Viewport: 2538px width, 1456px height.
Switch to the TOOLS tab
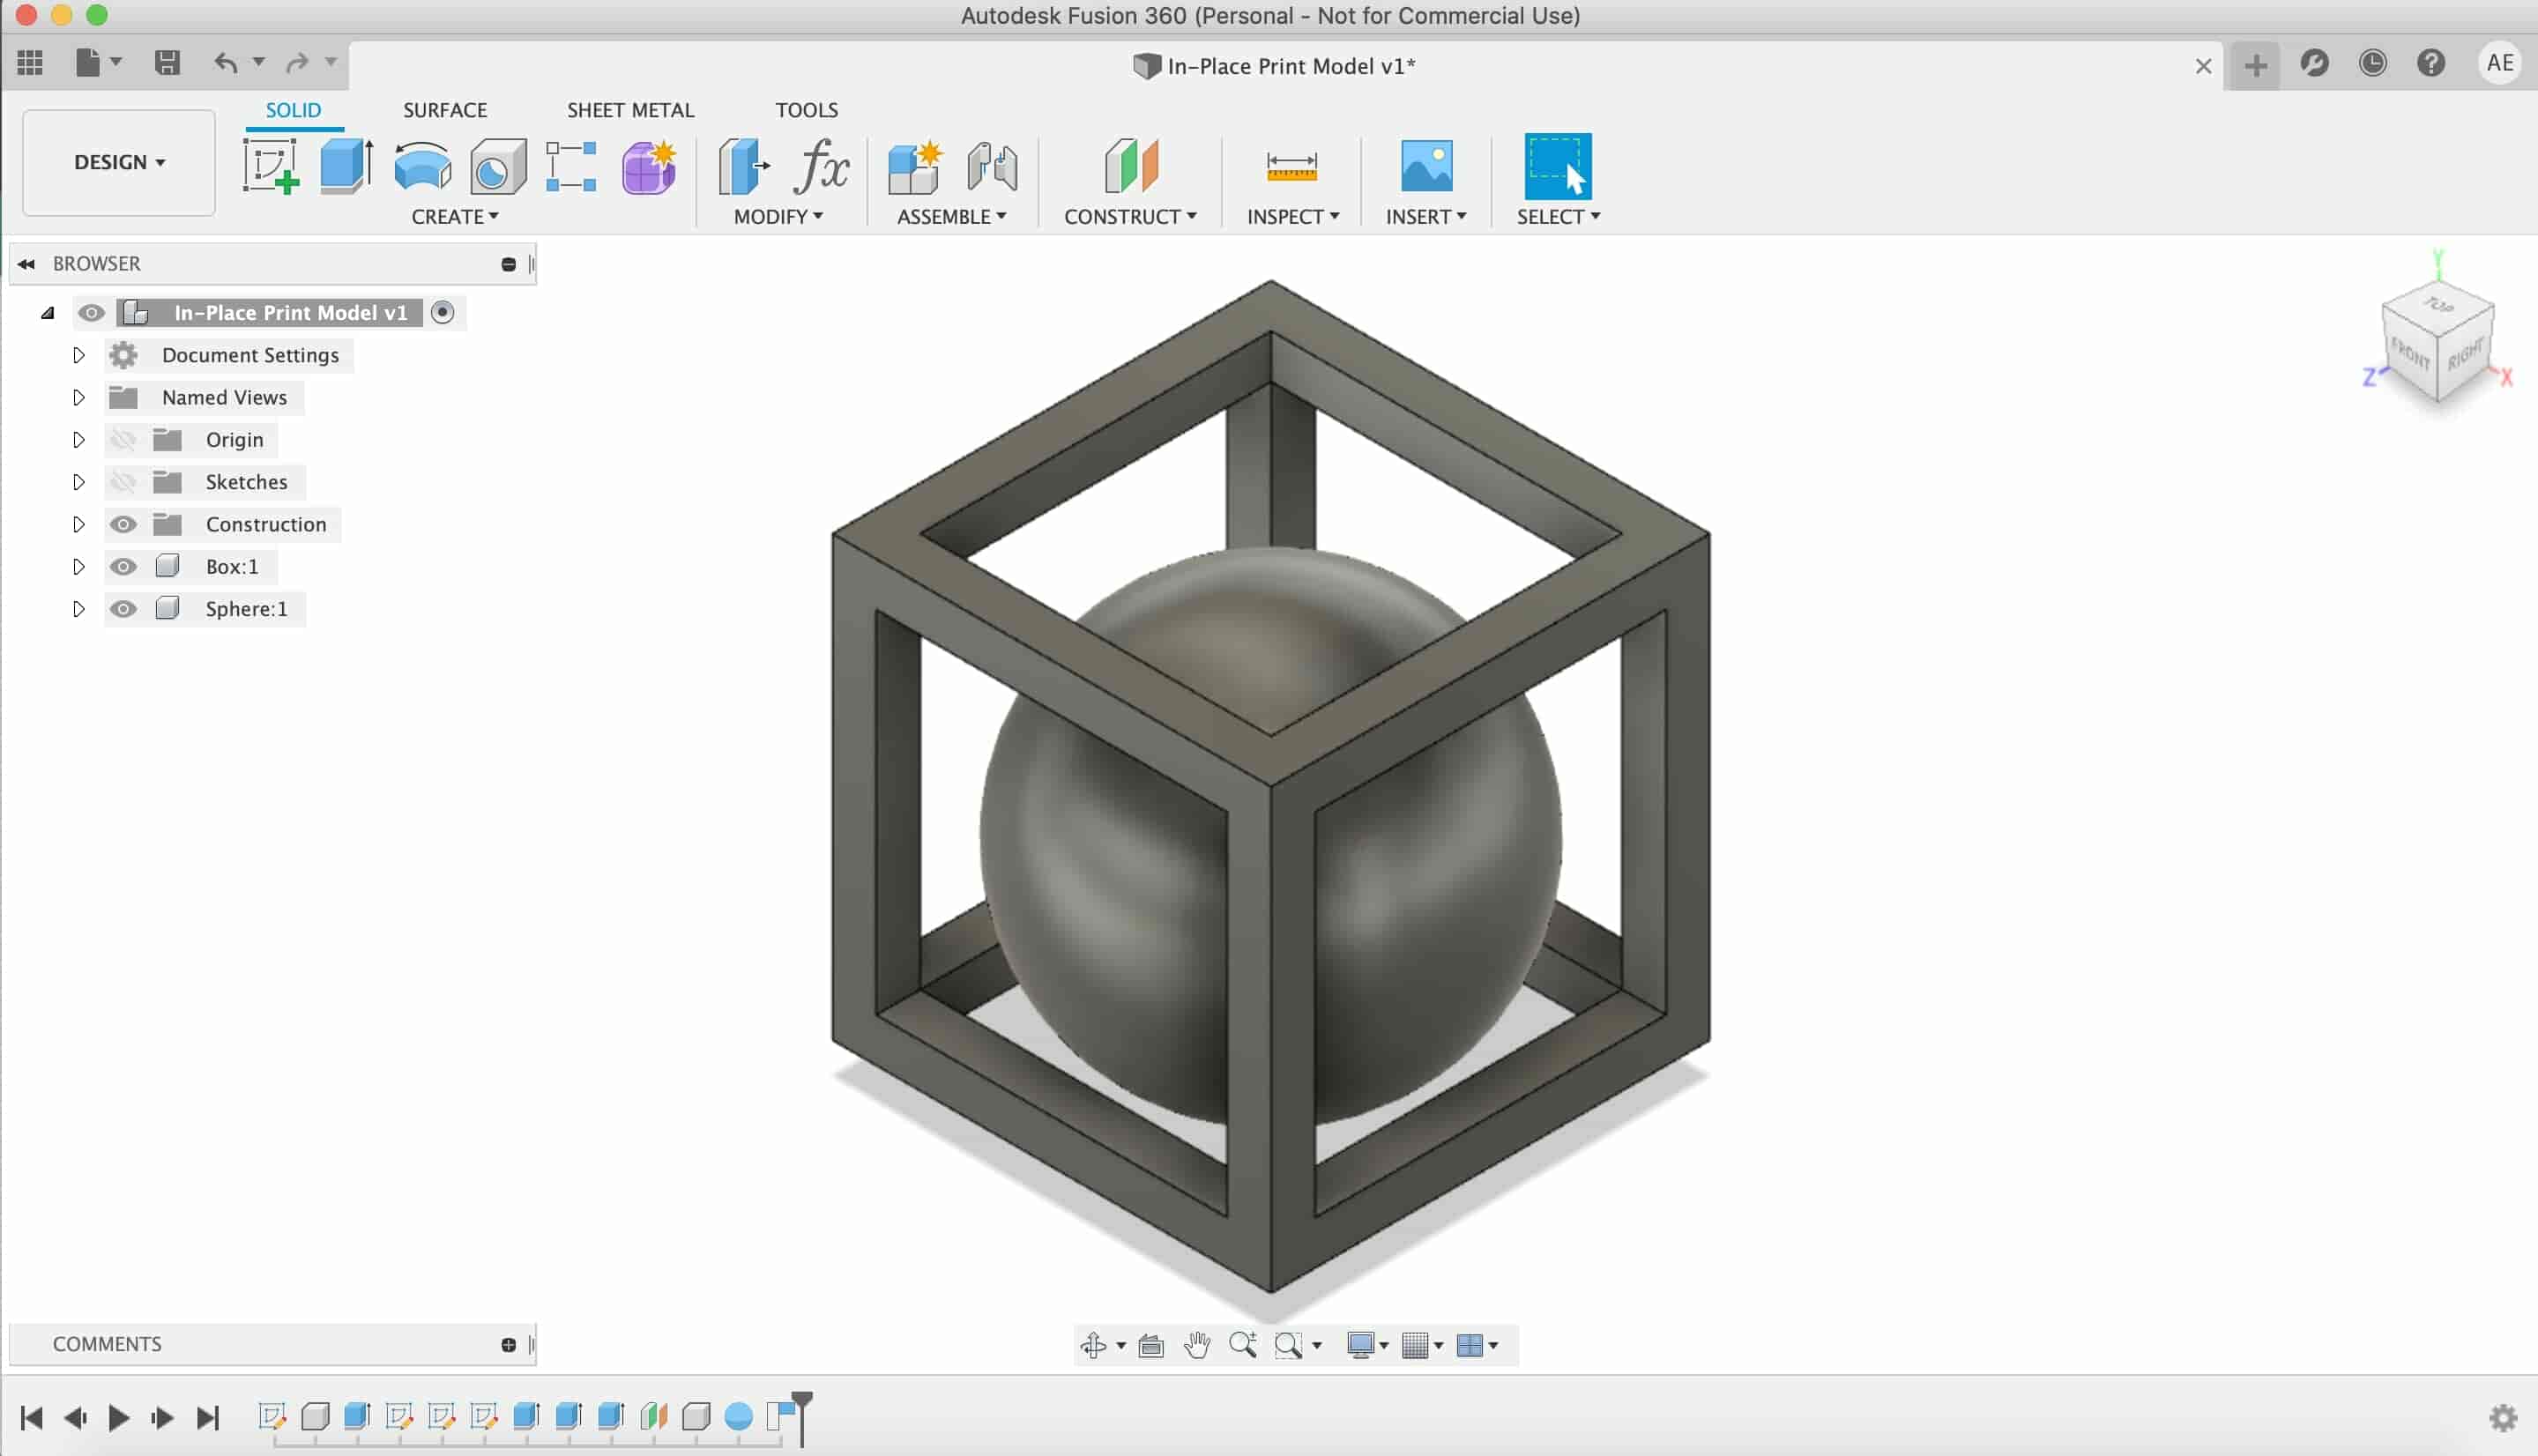(x=806, y=110)
